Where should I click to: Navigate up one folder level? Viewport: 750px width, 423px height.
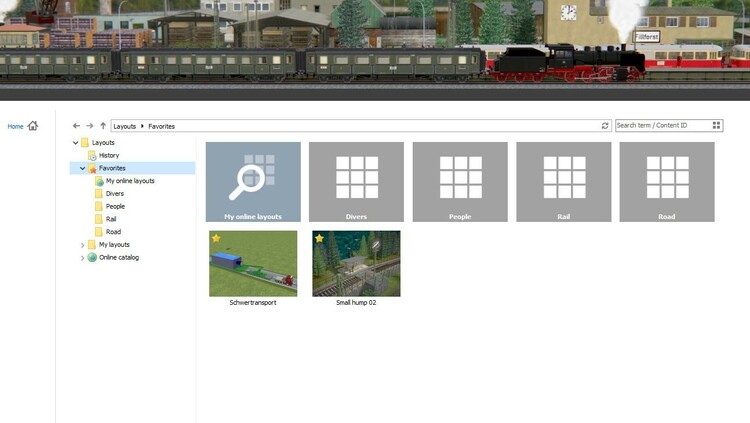pos(102,126)
